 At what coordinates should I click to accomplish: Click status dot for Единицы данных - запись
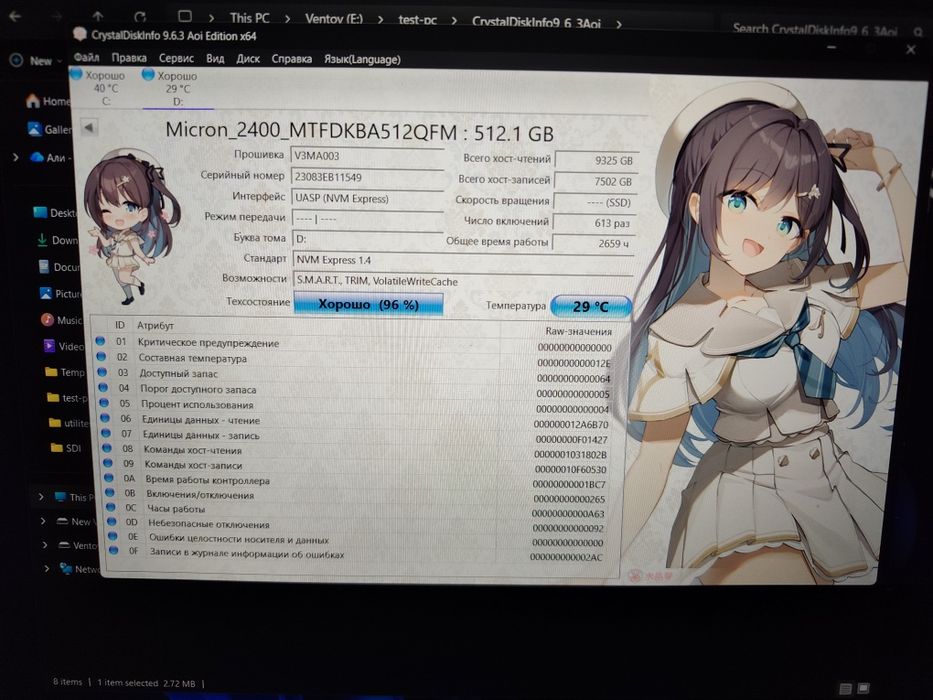point(106,433)
